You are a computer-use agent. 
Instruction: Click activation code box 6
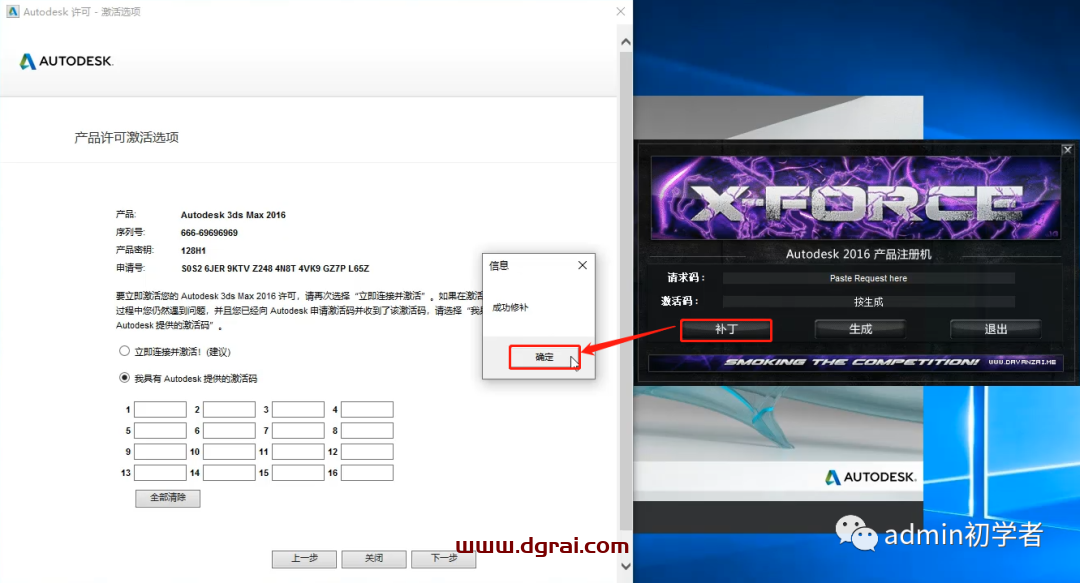(x=229, y=431)
